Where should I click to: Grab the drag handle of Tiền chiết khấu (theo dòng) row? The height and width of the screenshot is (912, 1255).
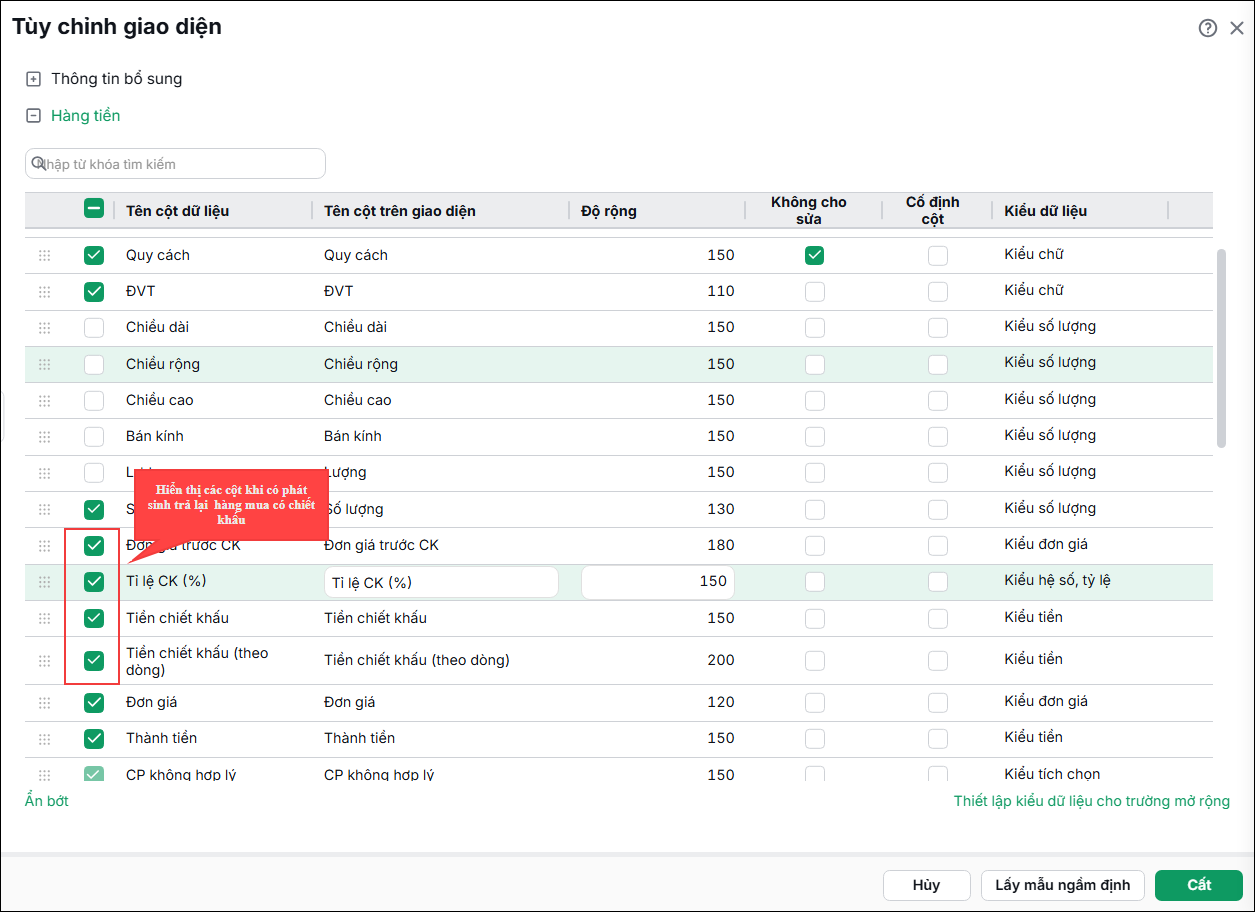click(44, 661)
